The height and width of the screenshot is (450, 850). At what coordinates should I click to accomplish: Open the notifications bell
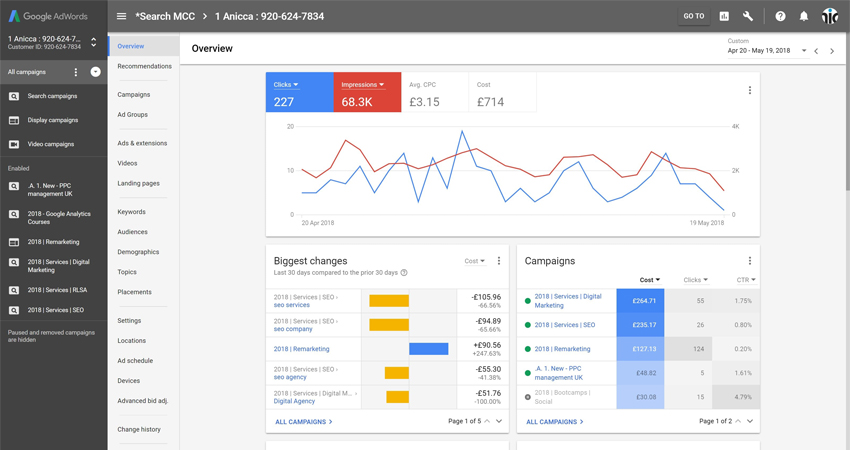click(803, 16)
